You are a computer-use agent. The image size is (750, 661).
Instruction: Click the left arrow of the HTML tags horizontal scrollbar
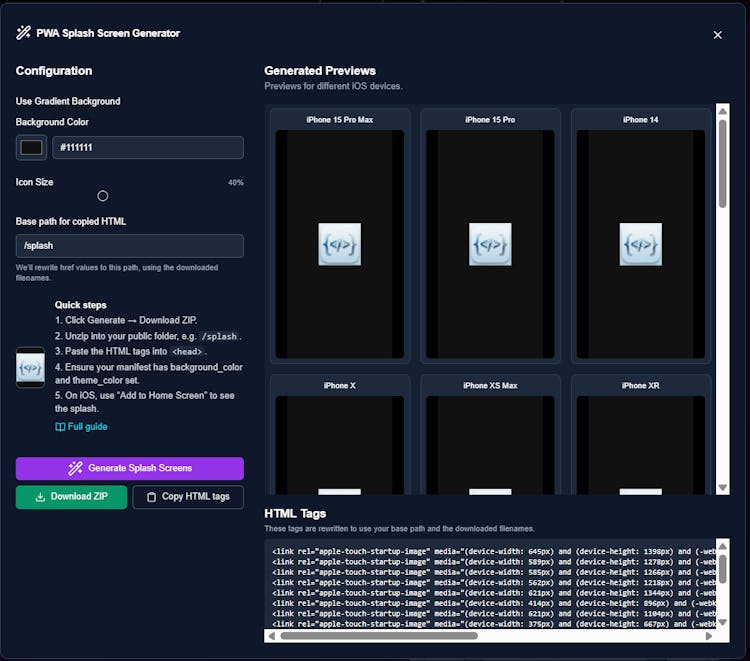[272, 635]
